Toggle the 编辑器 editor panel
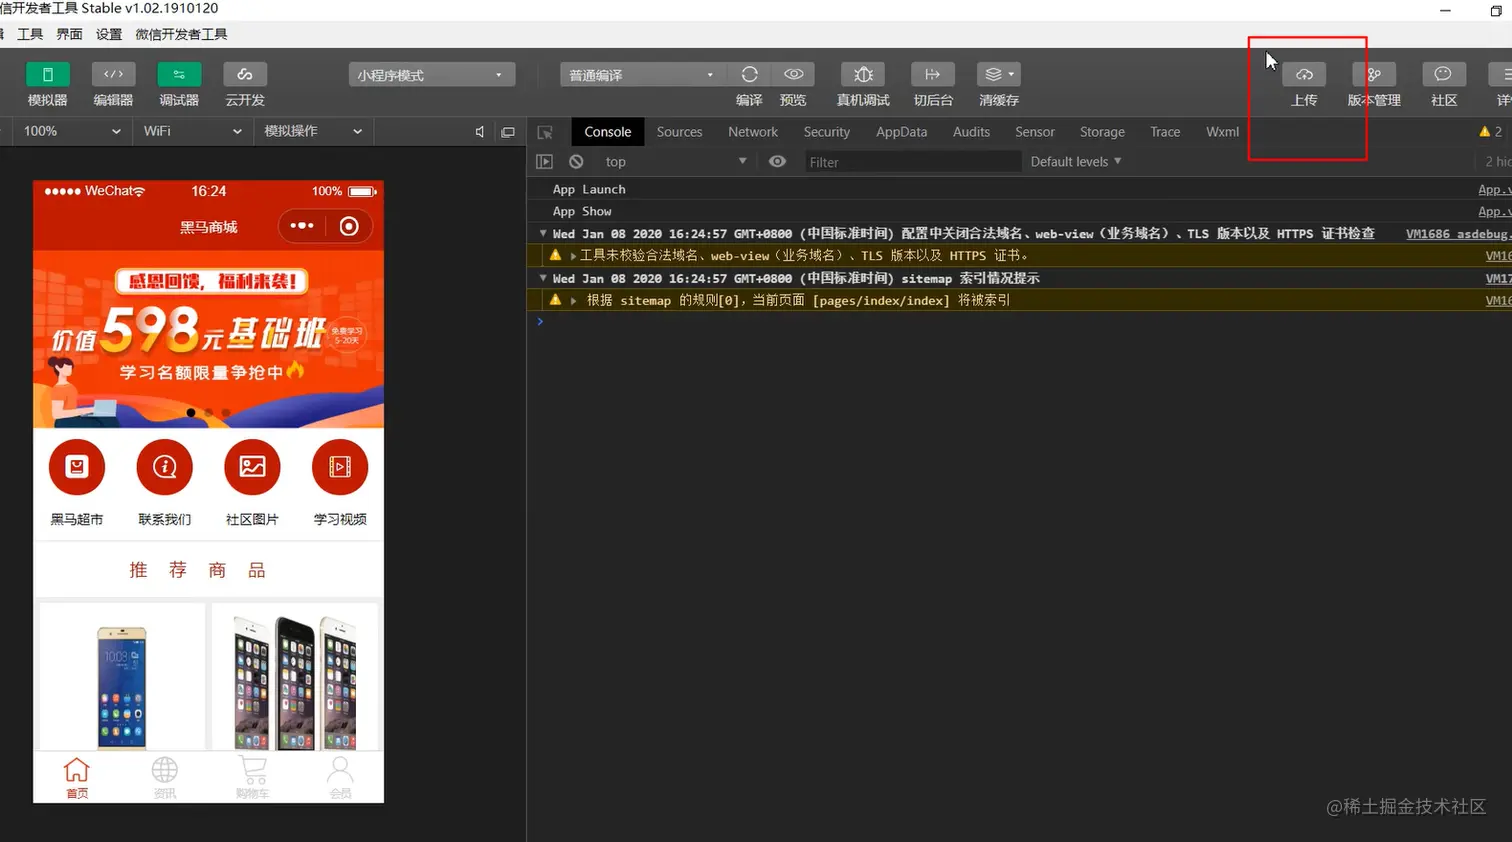This screenshot has height=842, width=1512. 113,75
